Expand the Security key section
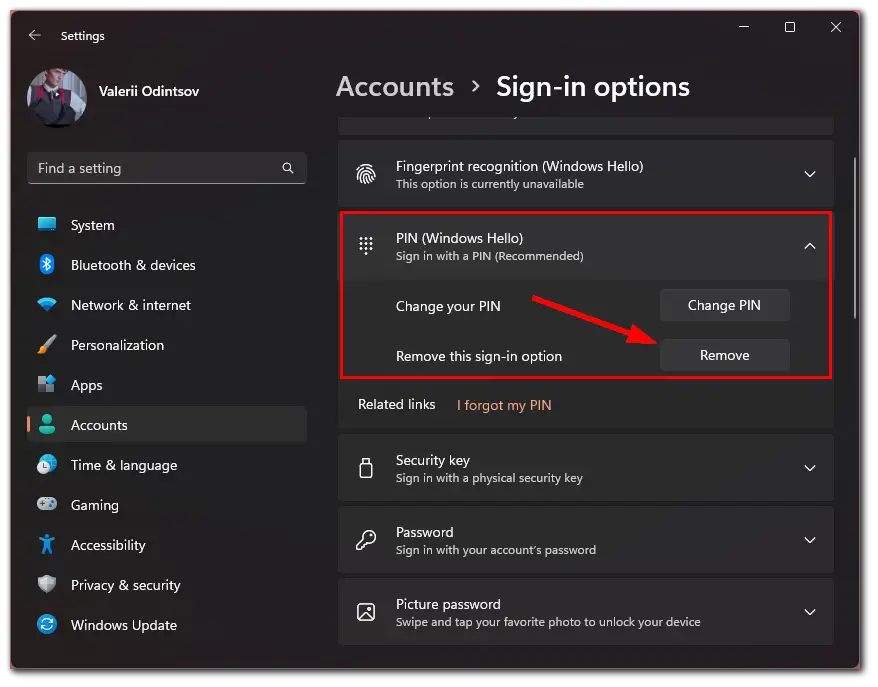This screenshot has width=878, height=687. pyautogui.click(x=810, y=468)
